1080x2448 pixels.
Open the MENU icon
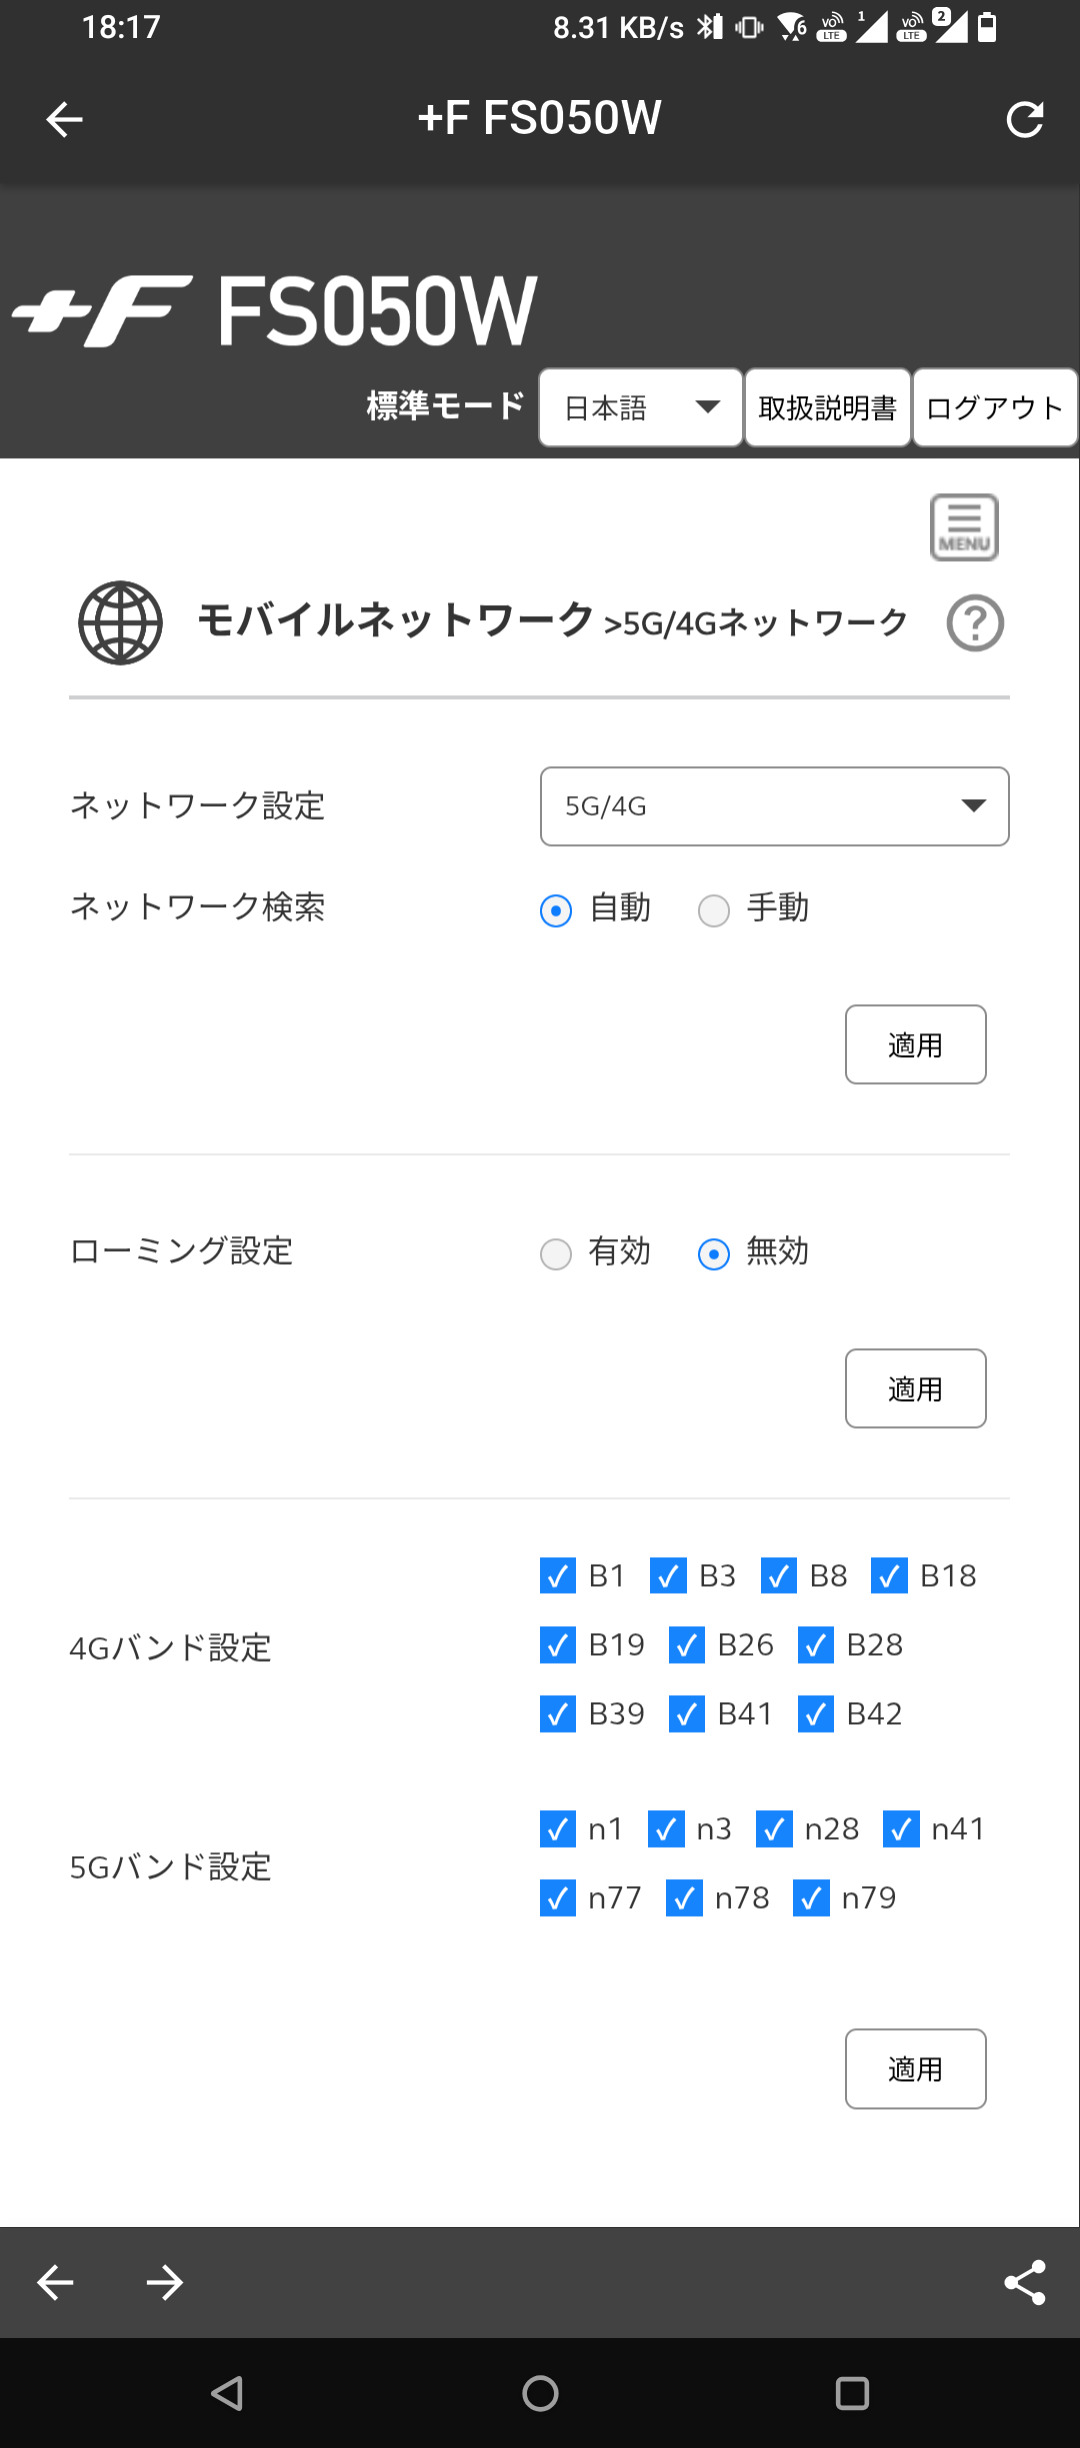pos(964,527)
